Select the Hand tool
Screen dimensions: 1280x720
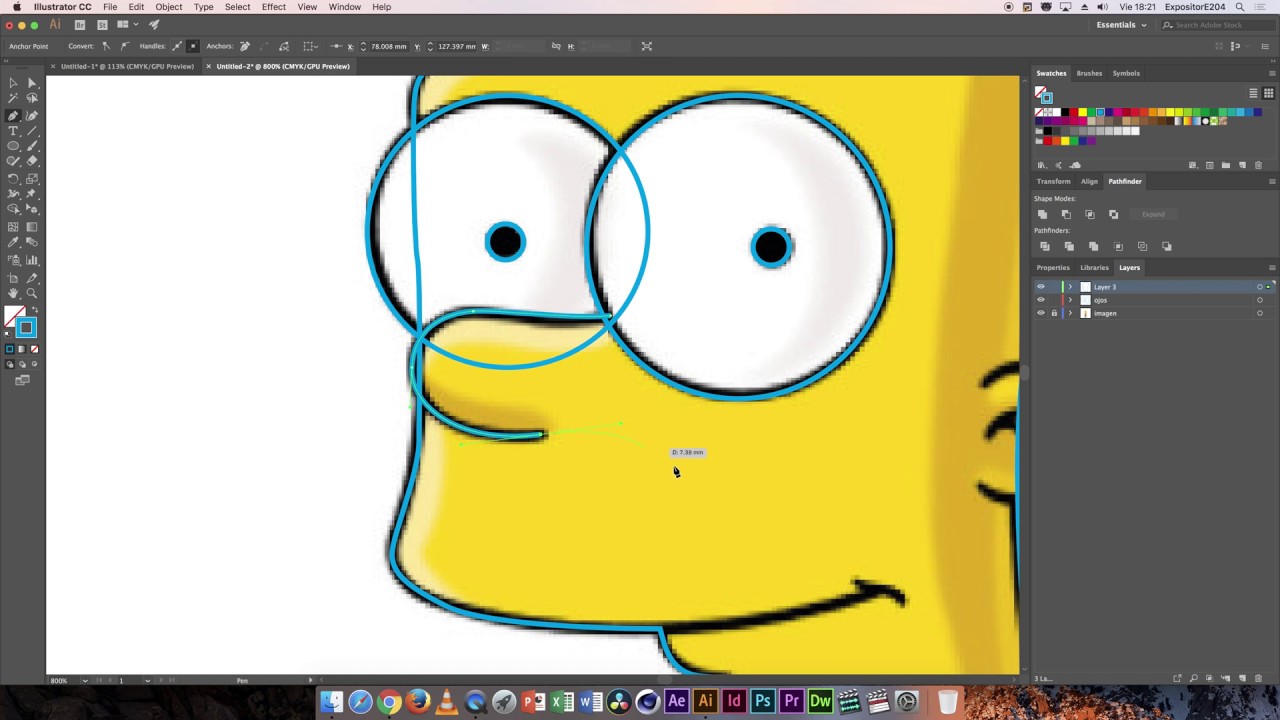(13, 294)
